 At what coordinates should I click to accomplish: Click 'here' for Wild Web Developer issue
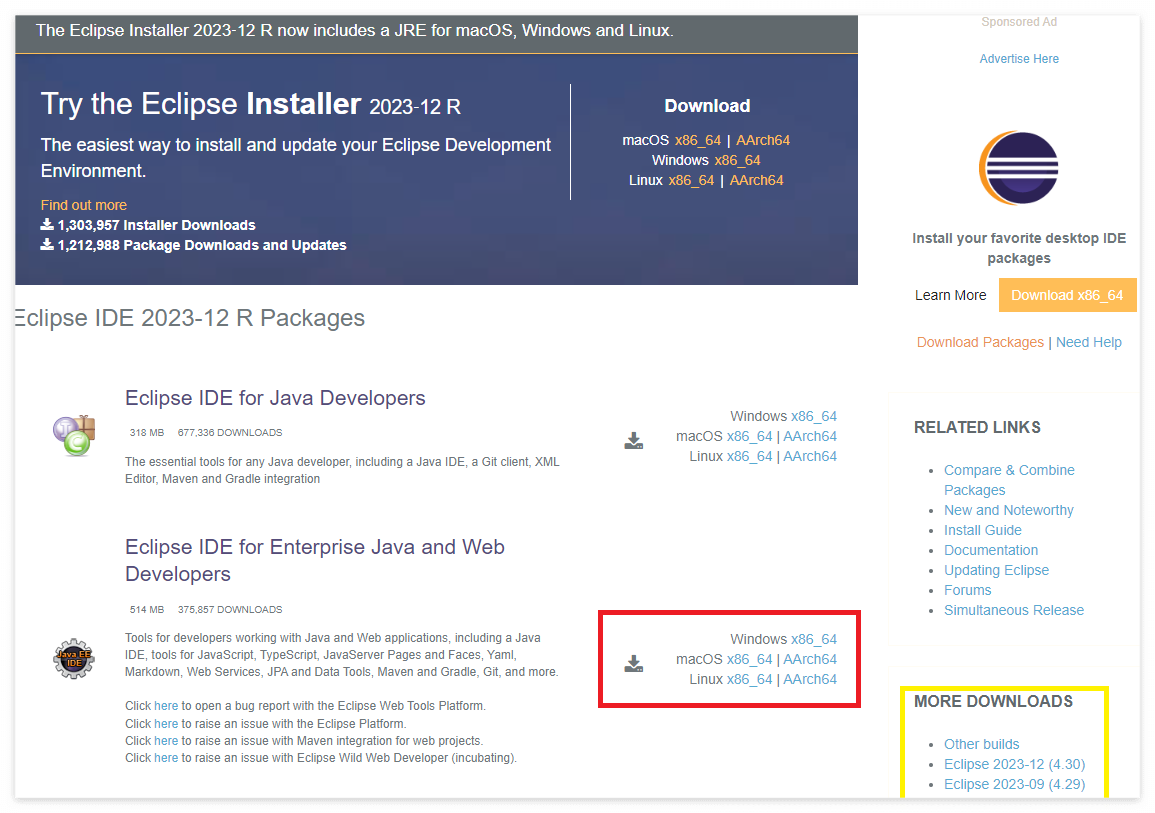click(166, 758)
